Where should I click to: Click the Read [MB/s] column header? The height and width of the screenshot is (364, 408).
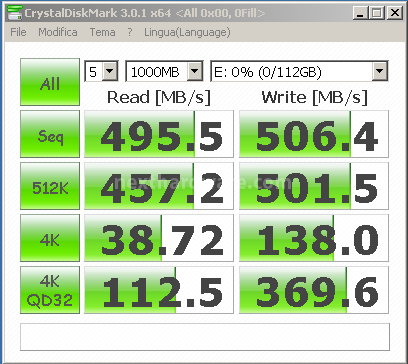pos(159,97)
